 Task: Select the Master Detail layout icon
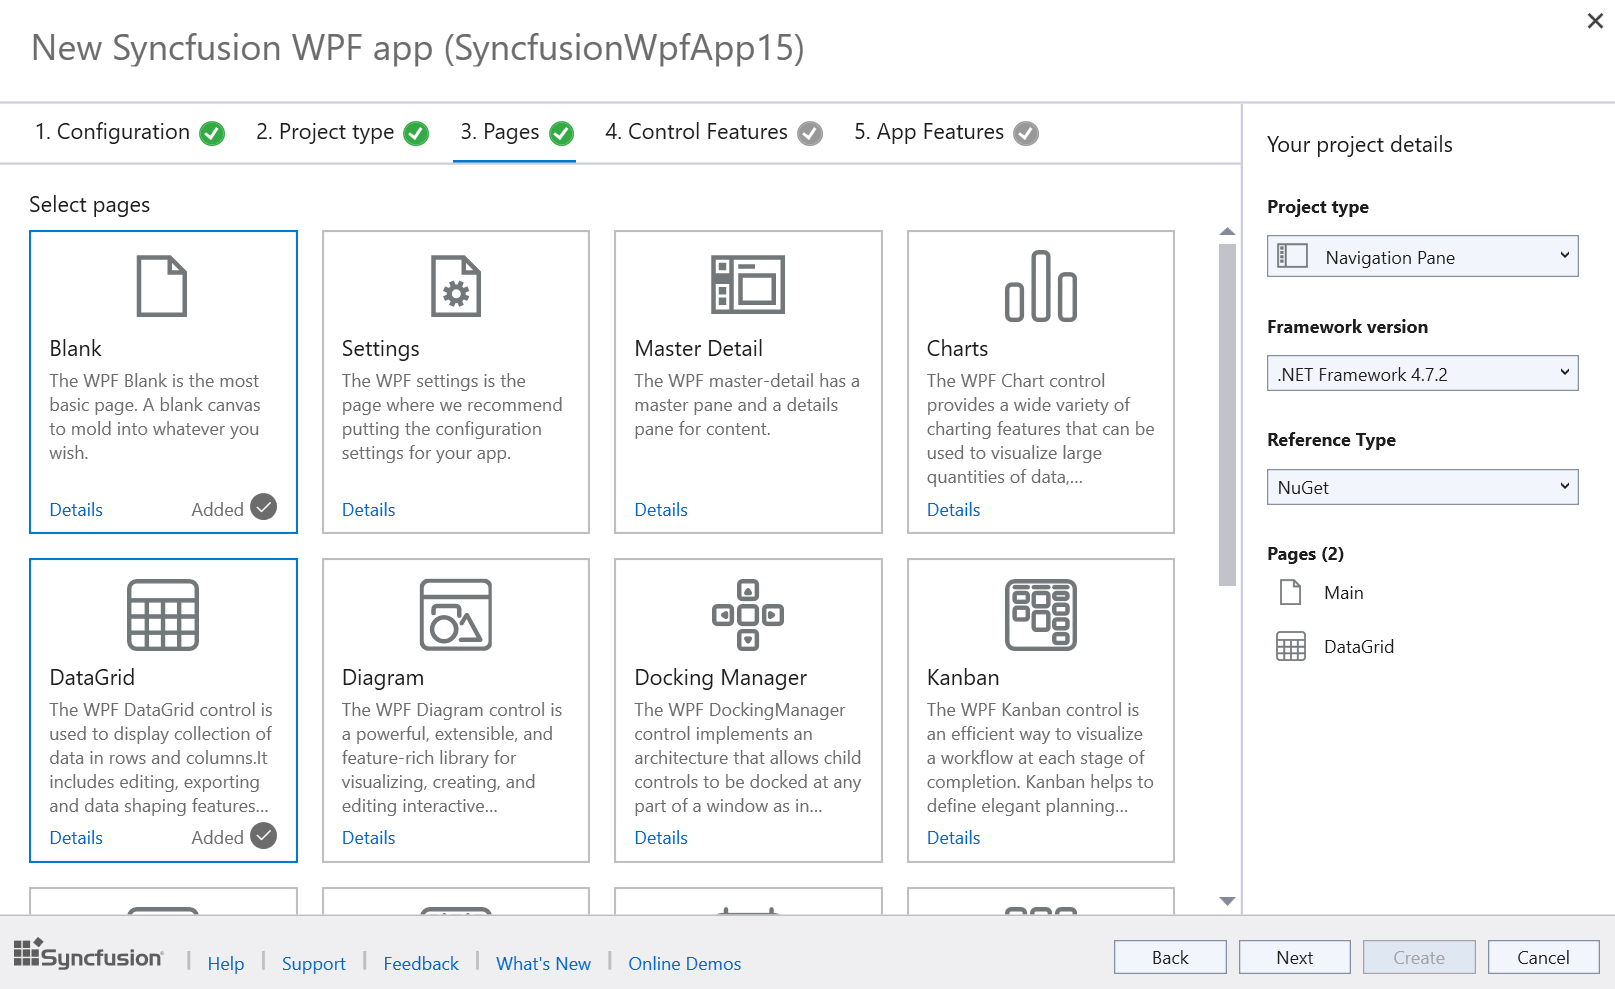point(747,285)
